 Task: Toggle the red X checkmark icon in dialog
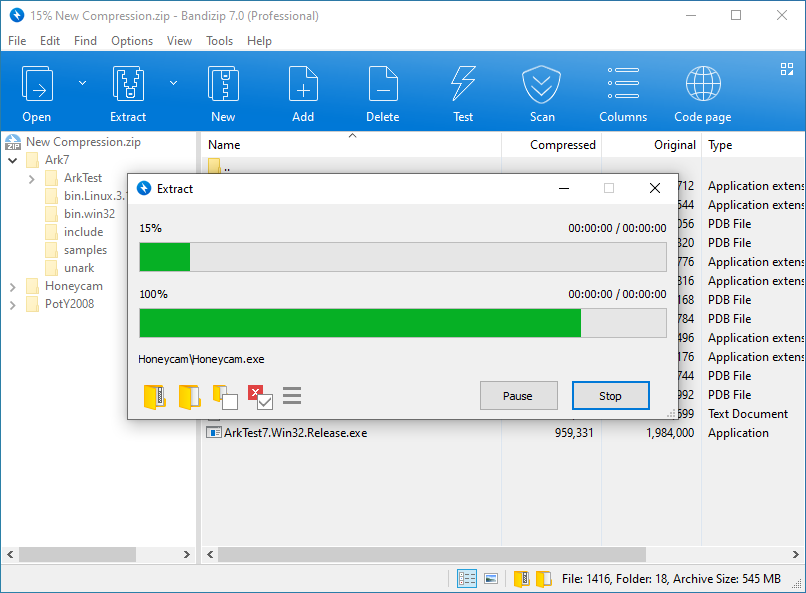coord(260,397)
